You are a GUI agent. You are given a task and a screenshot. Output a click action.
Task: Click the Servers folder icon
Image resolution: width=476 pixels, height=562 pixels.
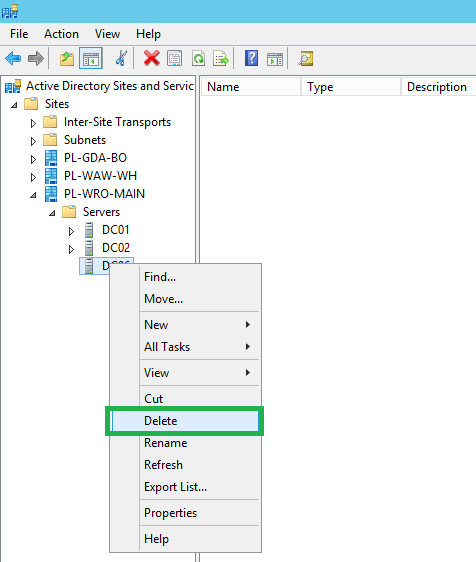click(69, 212)
